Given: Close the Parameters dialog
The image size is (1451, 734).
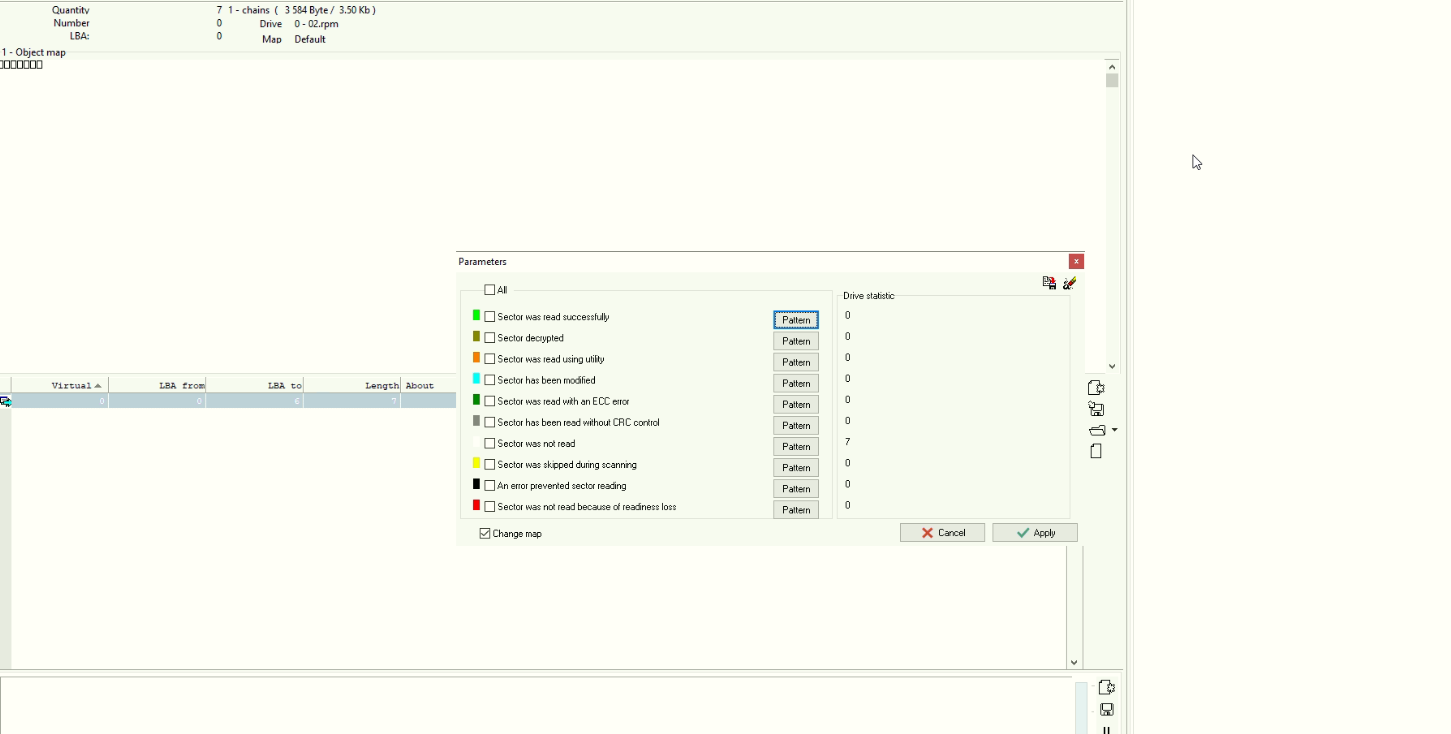Looking at the screenshot, I should point(1076,261).
